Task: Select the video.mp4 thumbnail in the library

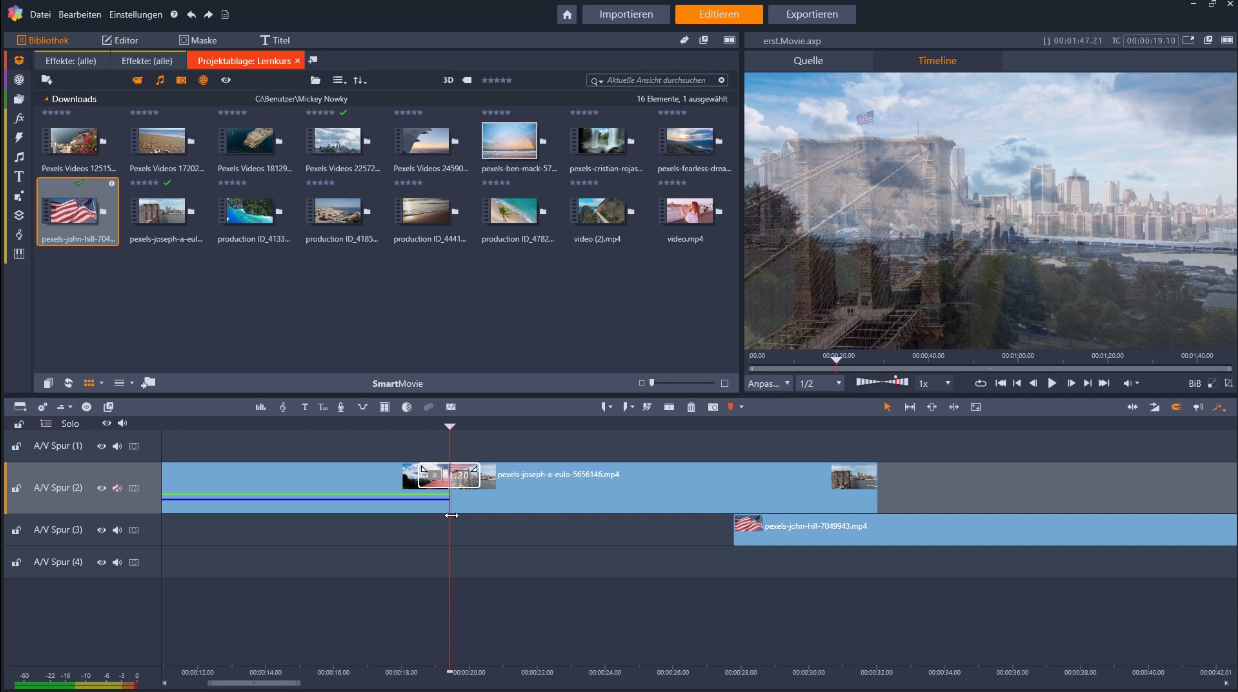Action: click(x=692, y=210)
